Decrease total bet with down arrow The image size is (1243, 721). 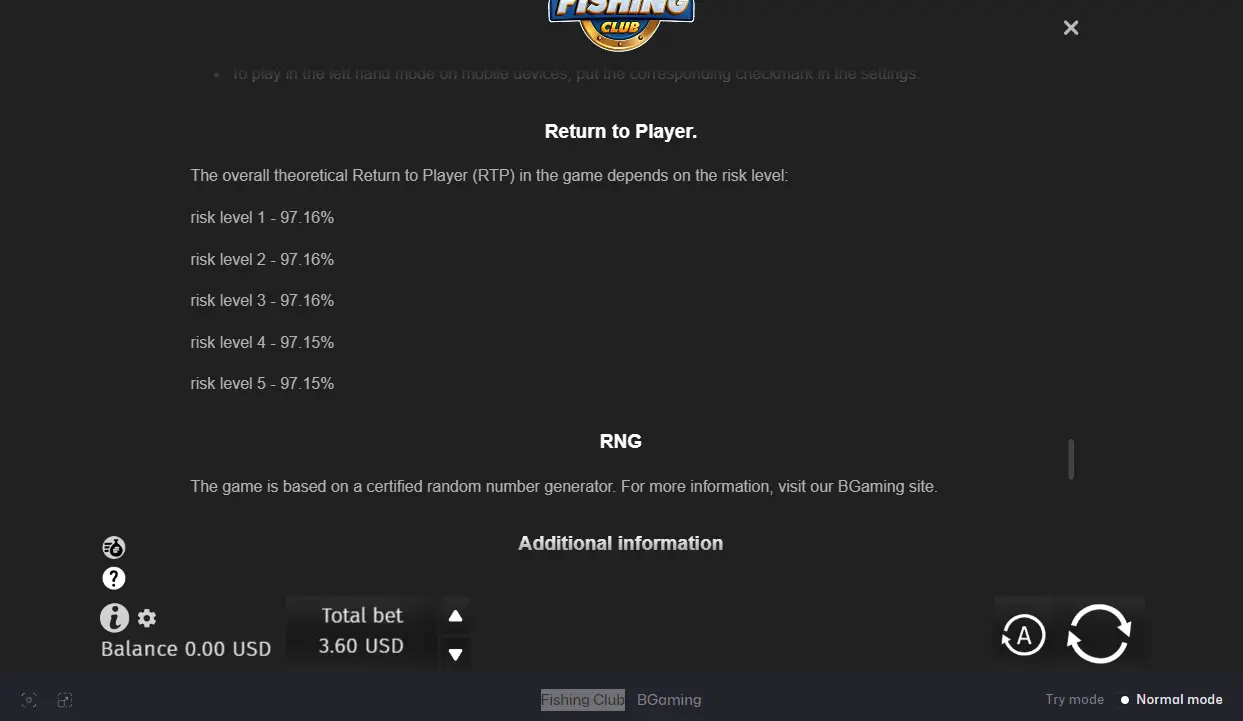[455, 655]
